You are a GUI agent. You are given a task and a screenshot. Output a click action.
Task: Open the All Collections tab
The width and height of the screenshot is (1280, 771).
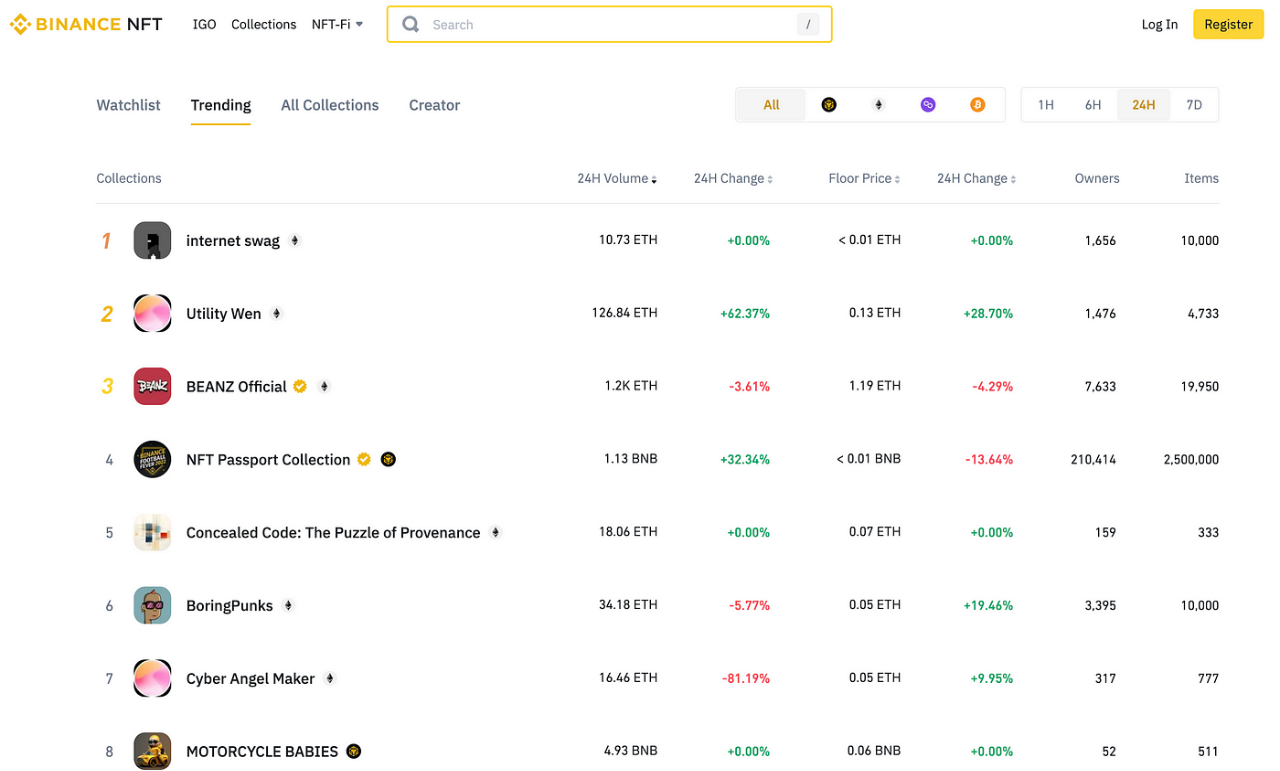click(x=329, y=105)
